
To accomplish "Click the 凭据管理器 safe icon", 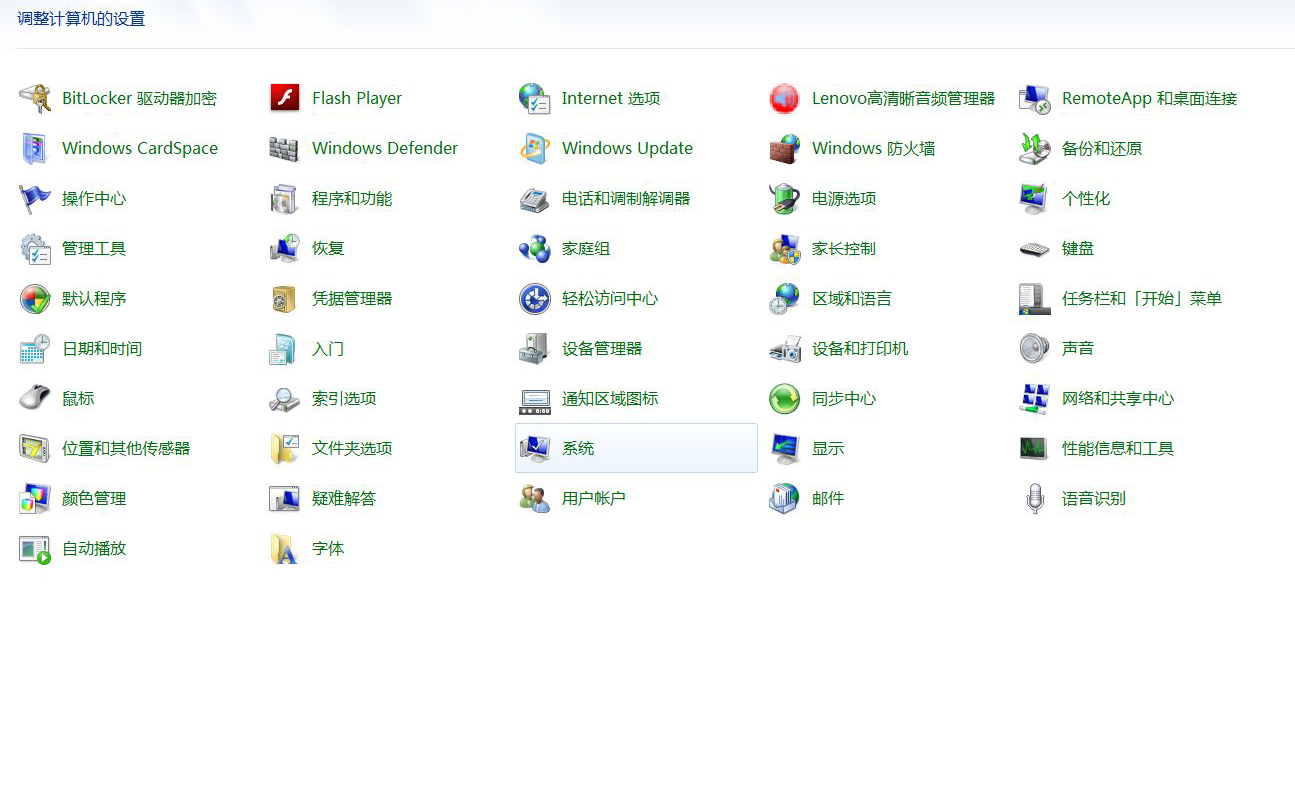I will (285, 298).
